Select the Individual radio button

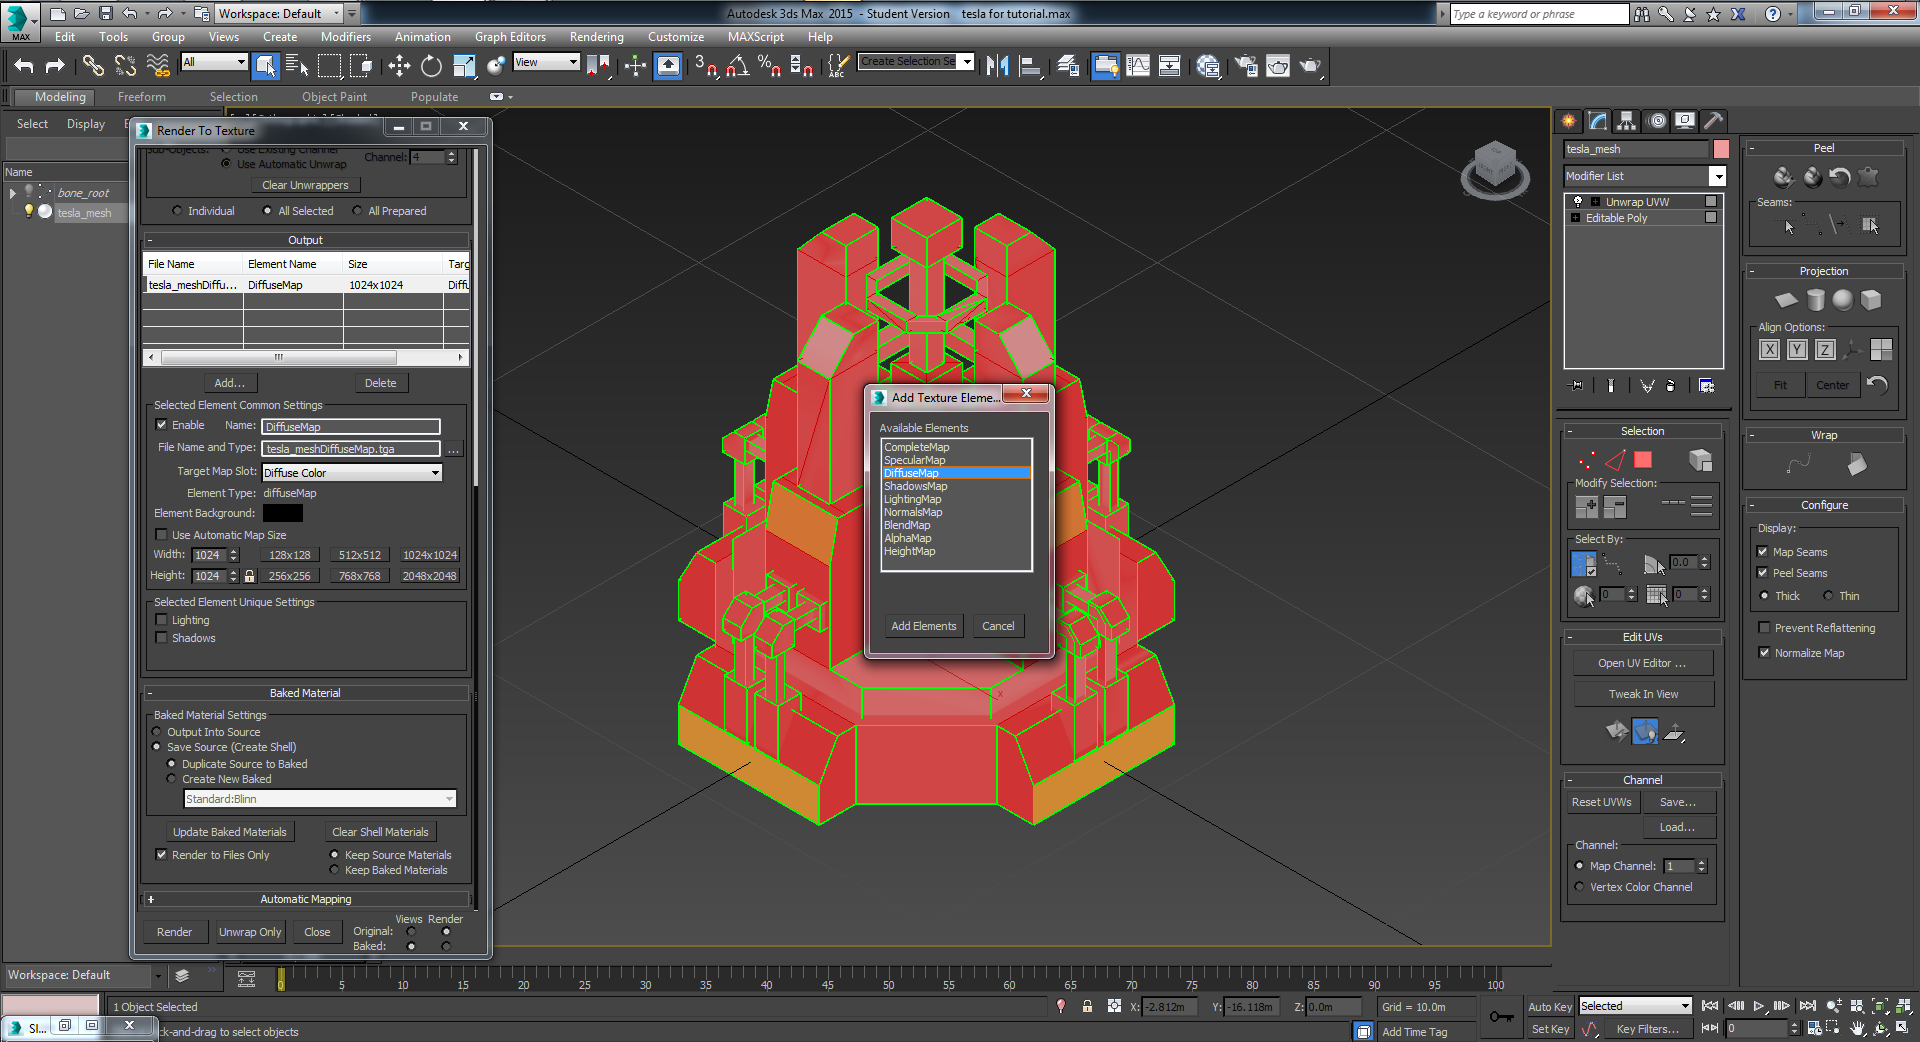coord(177,211)
